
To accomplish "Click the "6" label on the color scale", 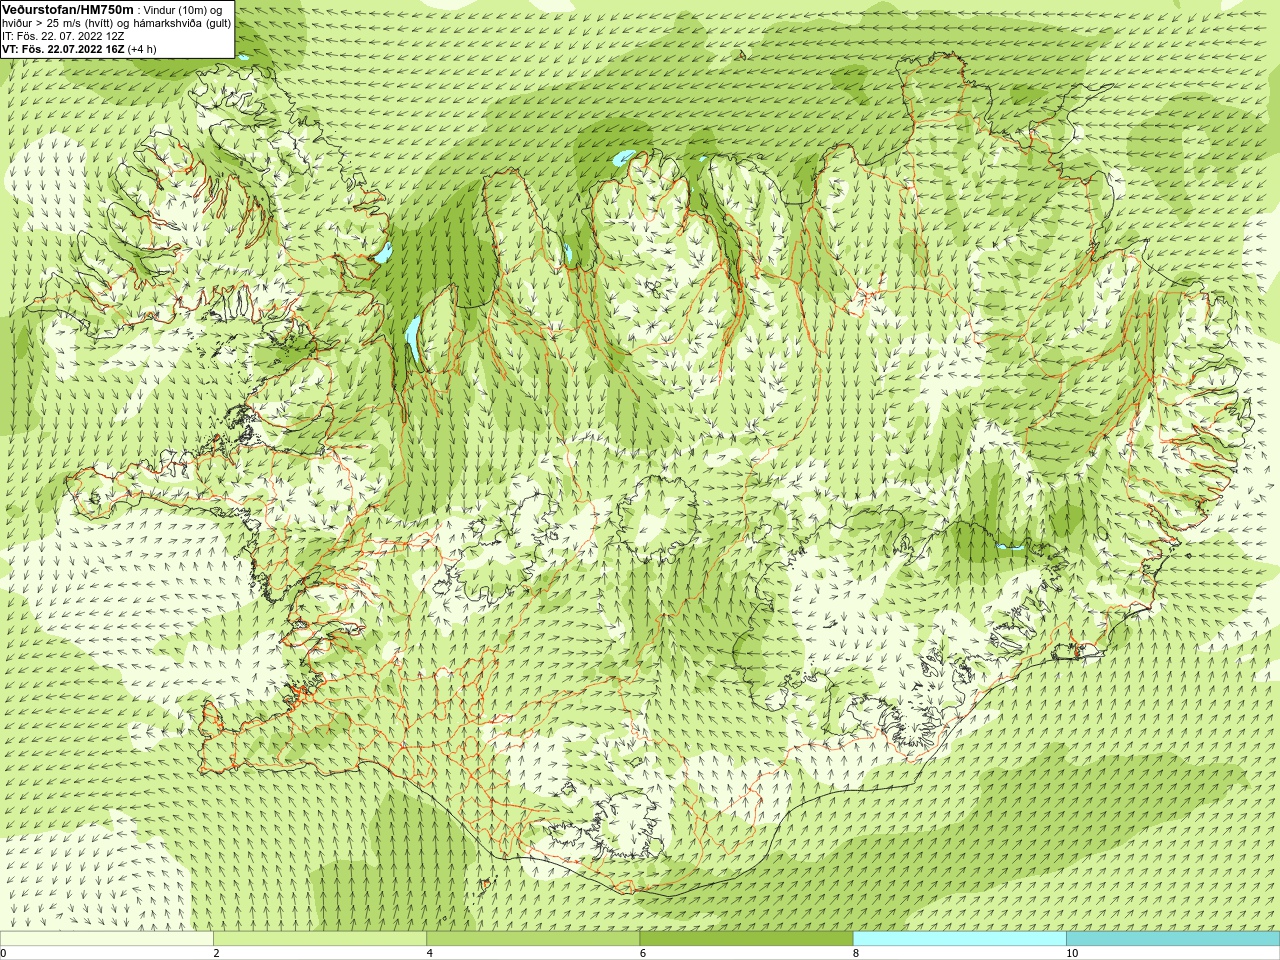I will click(643, 953).
